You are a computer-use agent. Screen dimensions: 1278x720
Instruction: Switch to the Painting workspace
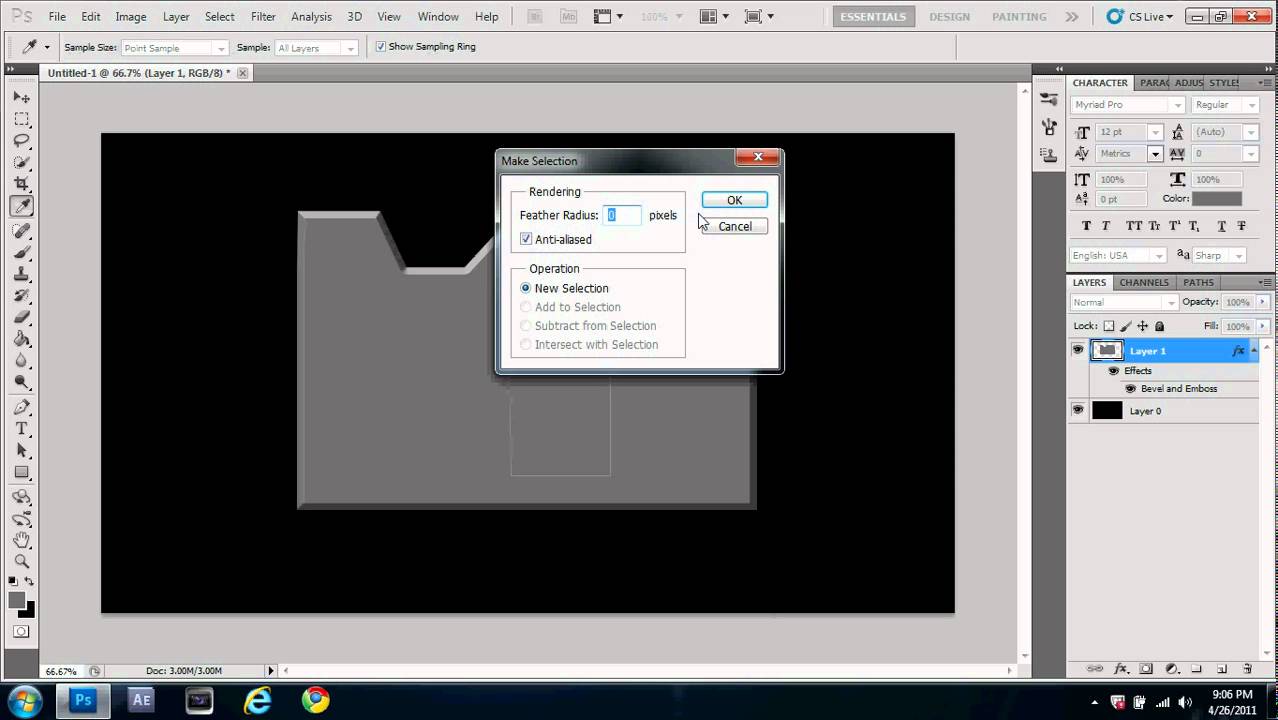(x=1020, y=17)
